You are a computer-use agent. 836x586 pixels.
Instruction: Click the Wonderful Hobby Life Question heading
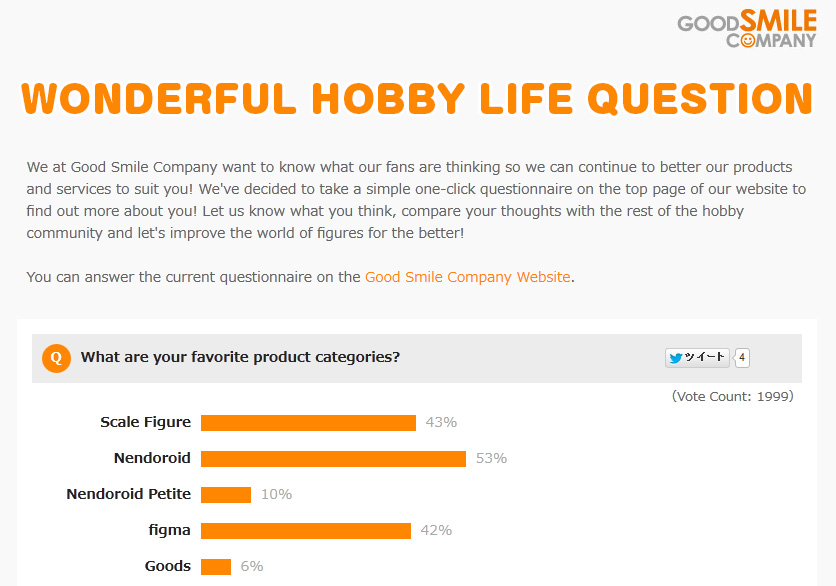pyautogui.click(x=417, y=98)
